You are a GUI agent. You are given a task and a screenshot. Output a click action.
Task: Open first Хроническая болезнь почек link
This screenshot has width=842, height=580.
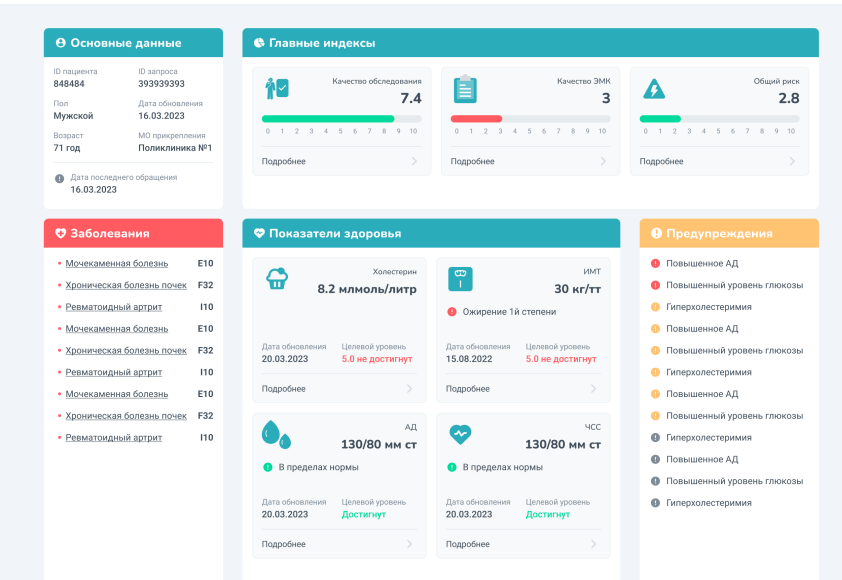point(126,286)
